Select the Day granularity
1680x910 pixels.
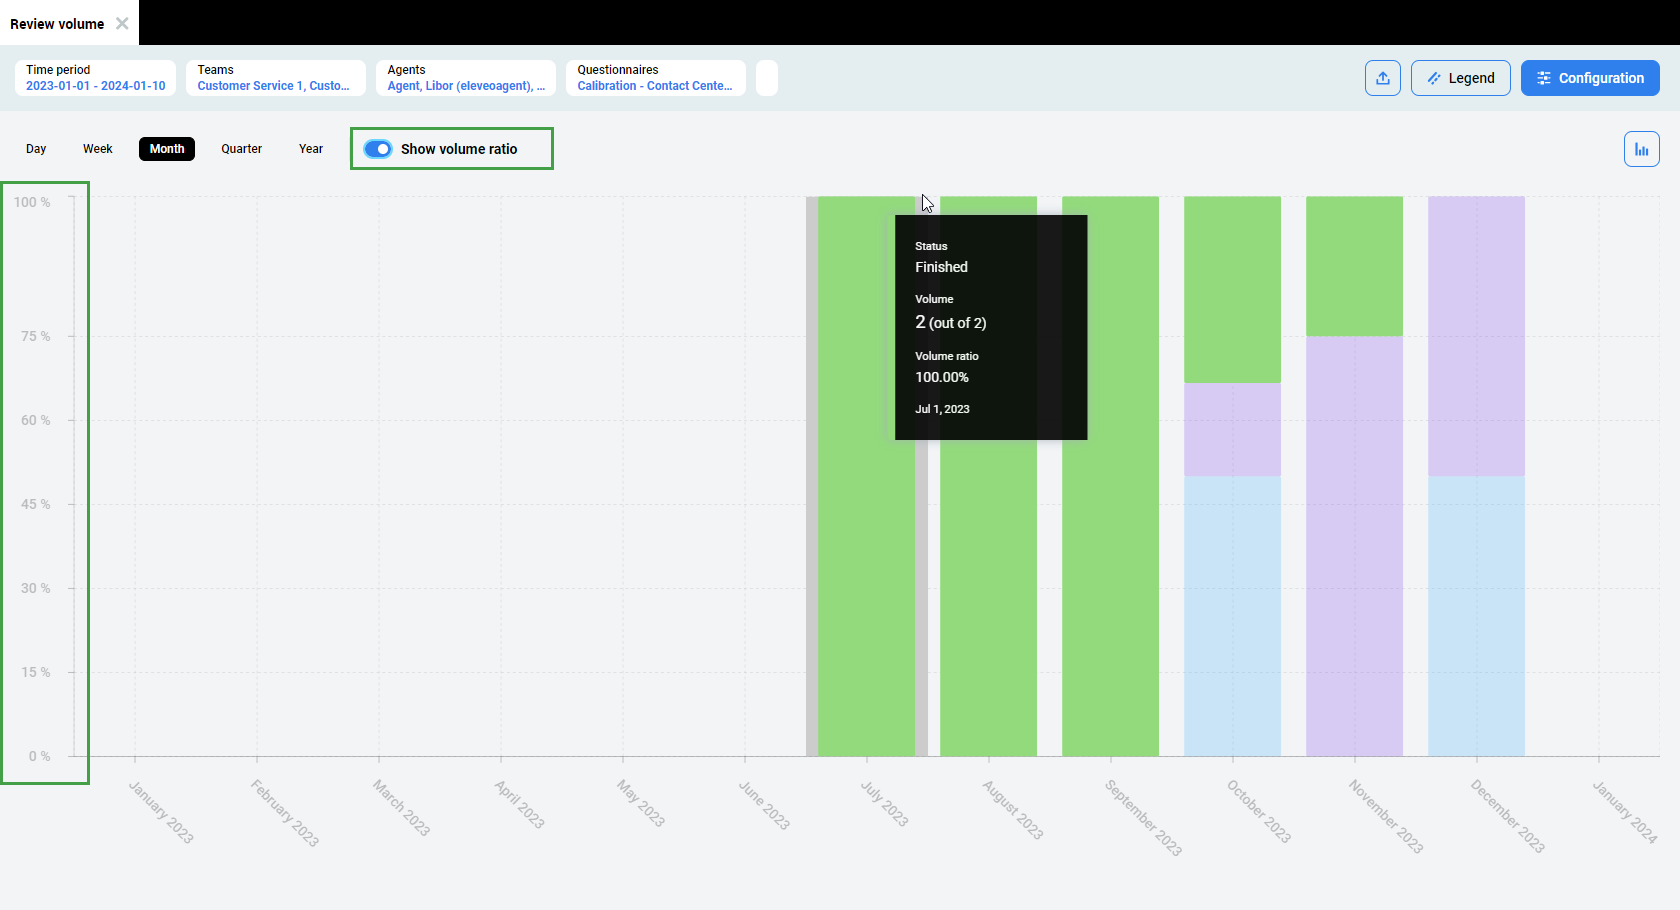pyautogui.click(x=36, y=149)
